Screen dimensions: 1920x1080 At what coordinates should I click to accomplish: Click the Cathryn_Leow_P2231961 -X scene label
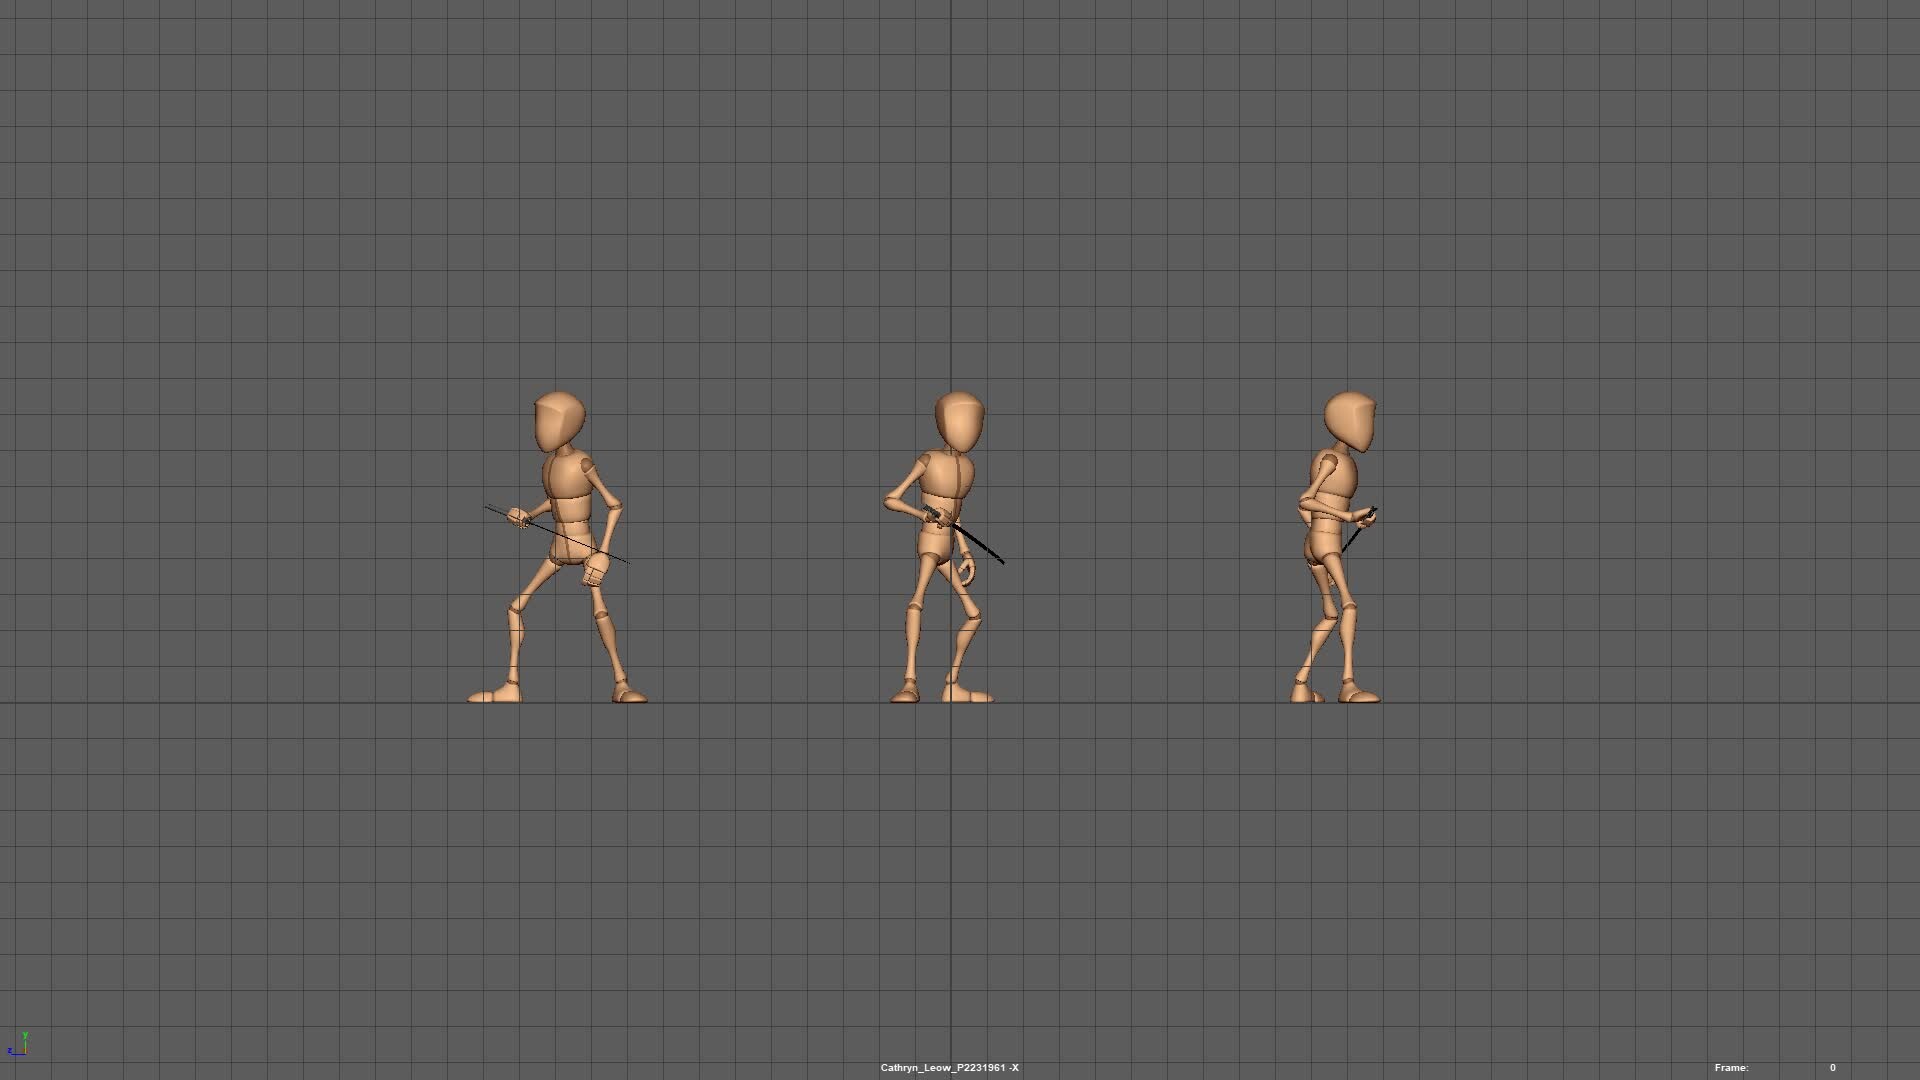pos(950,1067)
